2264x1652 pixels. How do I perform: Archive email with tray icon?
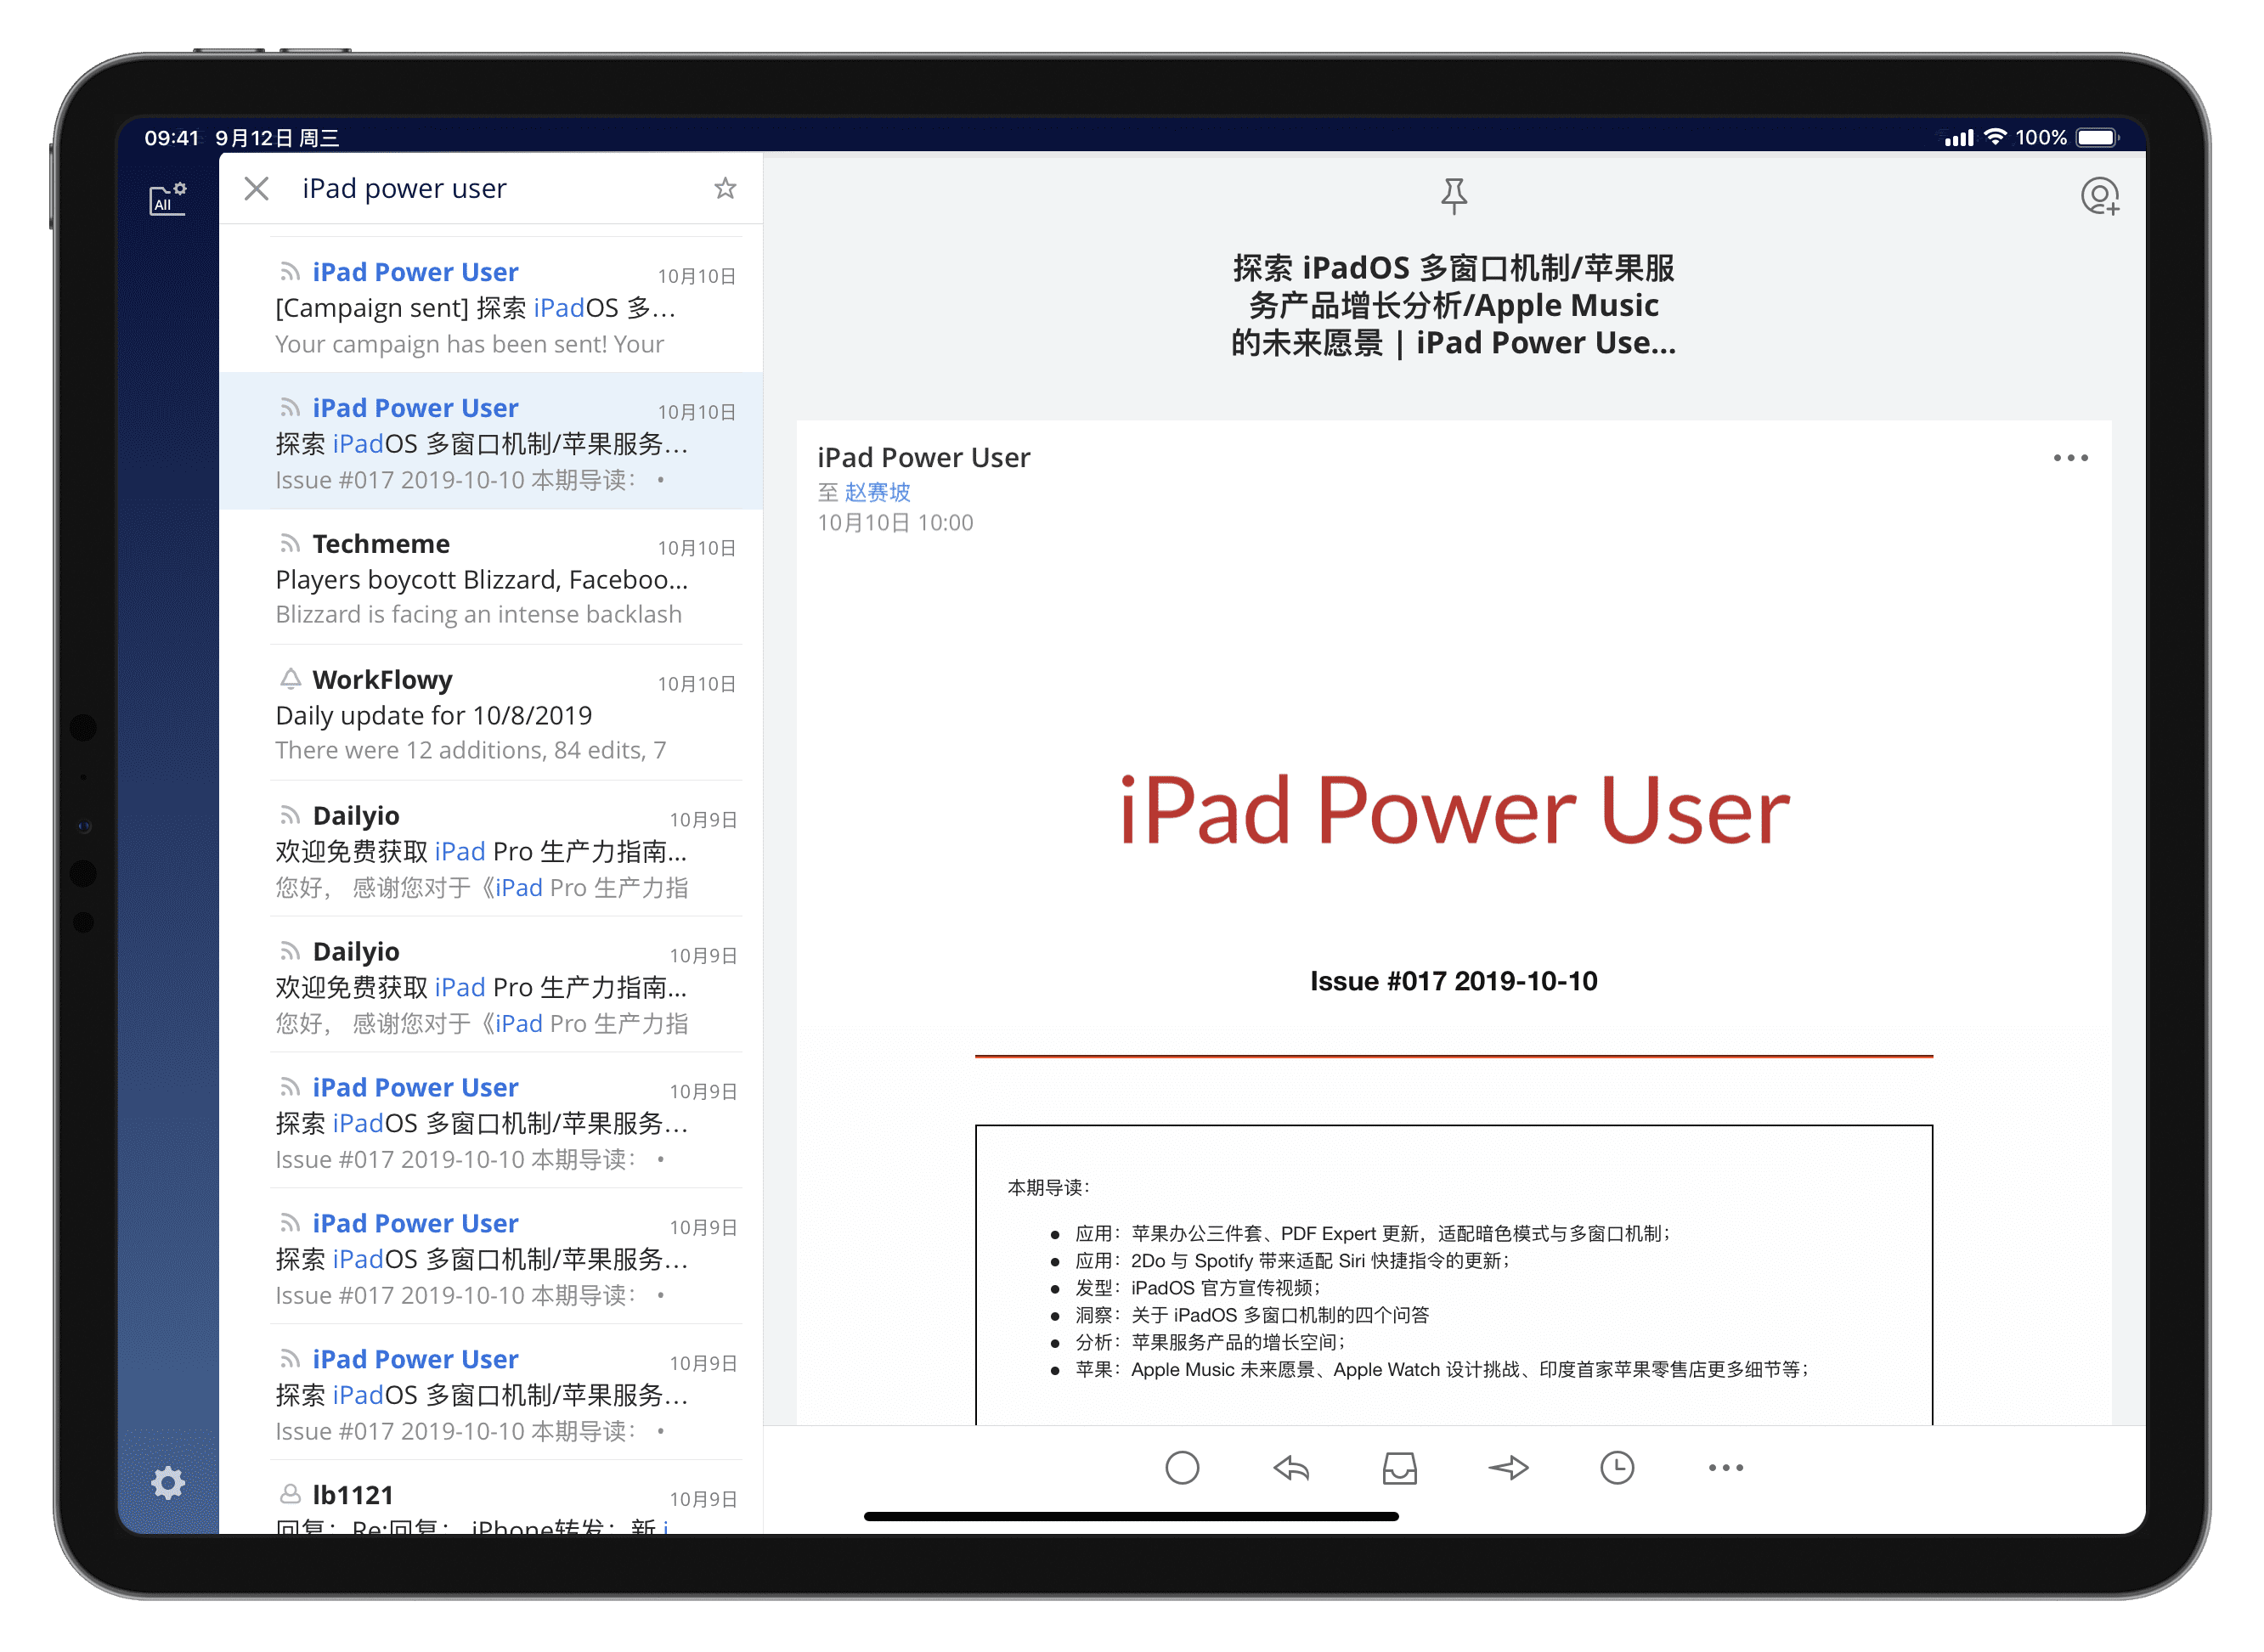pos(1399,1467)
